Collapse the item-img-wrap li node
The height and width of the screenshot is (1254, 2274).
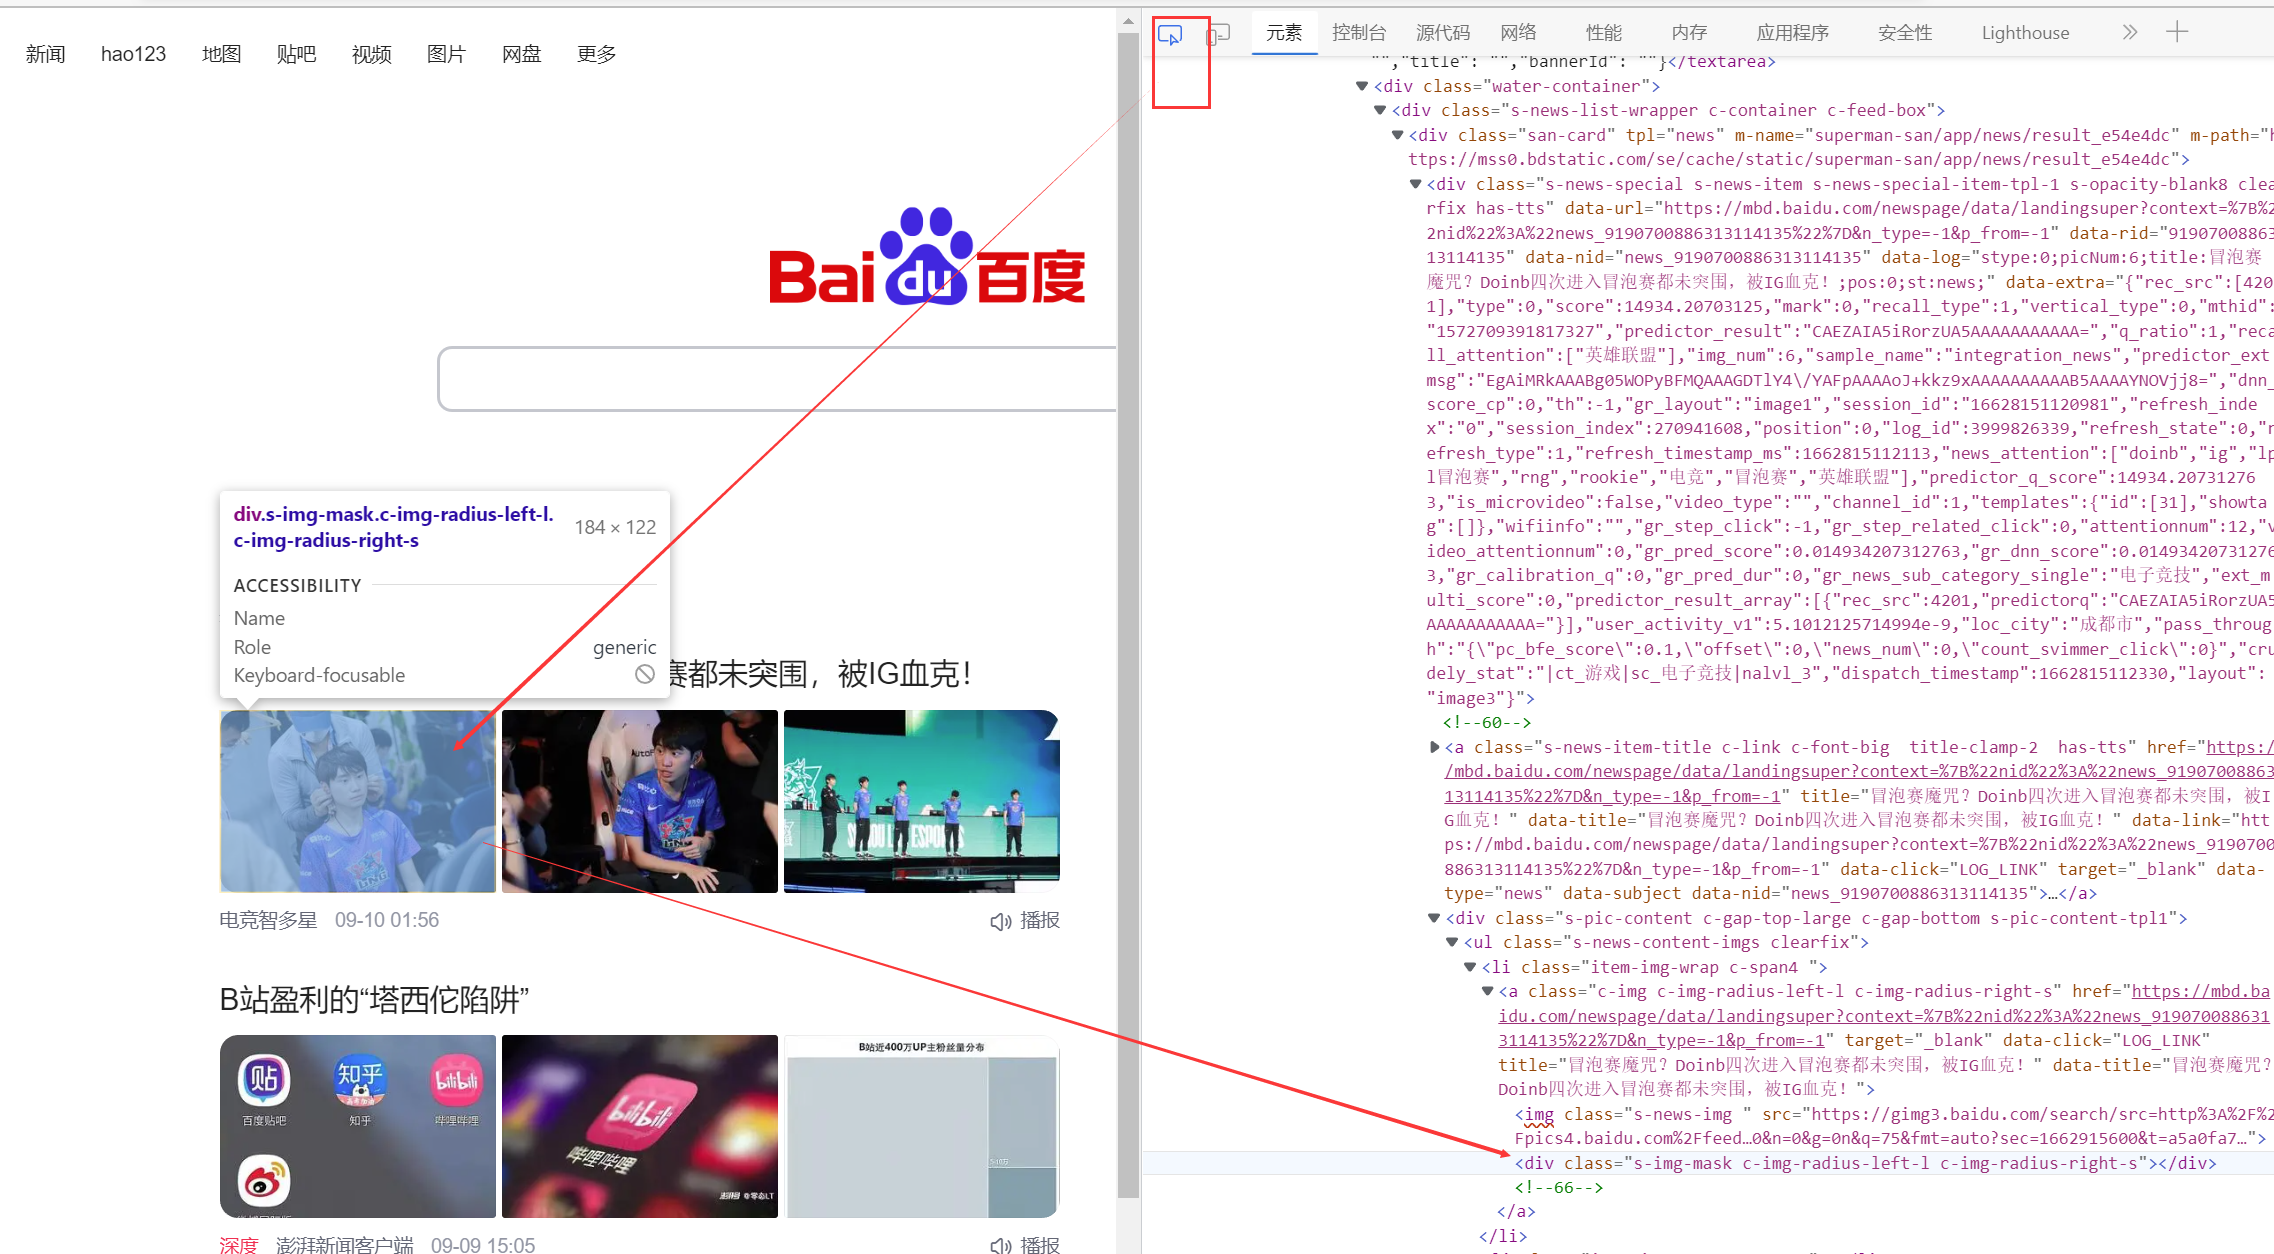tap(1470, 967)
